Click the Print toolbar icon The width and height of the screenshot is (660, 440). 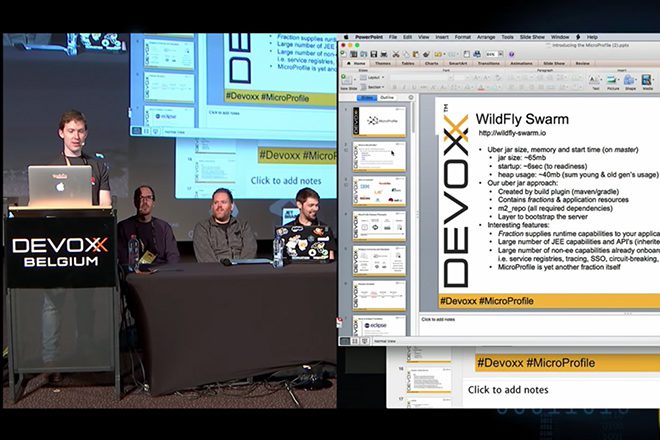coord(384,54)
